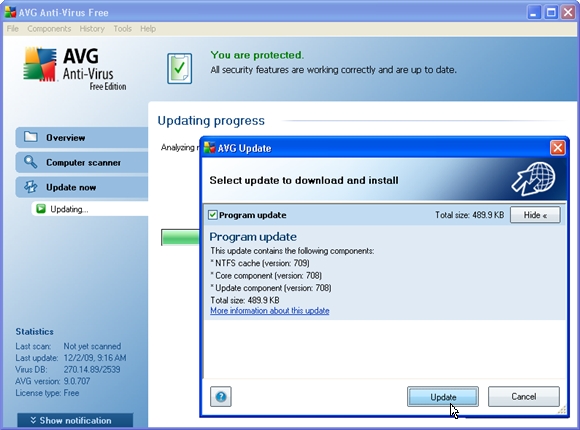Click the protected status clipboard icon
Image resolution: width=580 pixels, height=430 pixels.
click(179, 68)
